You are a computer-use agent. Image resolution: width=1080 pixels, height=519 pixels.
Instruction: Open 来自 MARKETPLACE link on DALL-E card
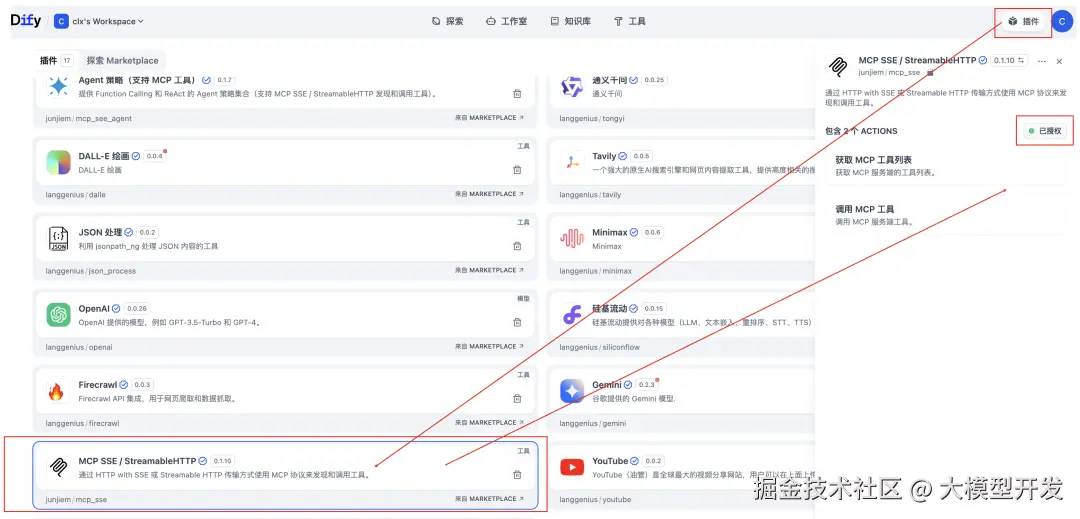[489, 194]
